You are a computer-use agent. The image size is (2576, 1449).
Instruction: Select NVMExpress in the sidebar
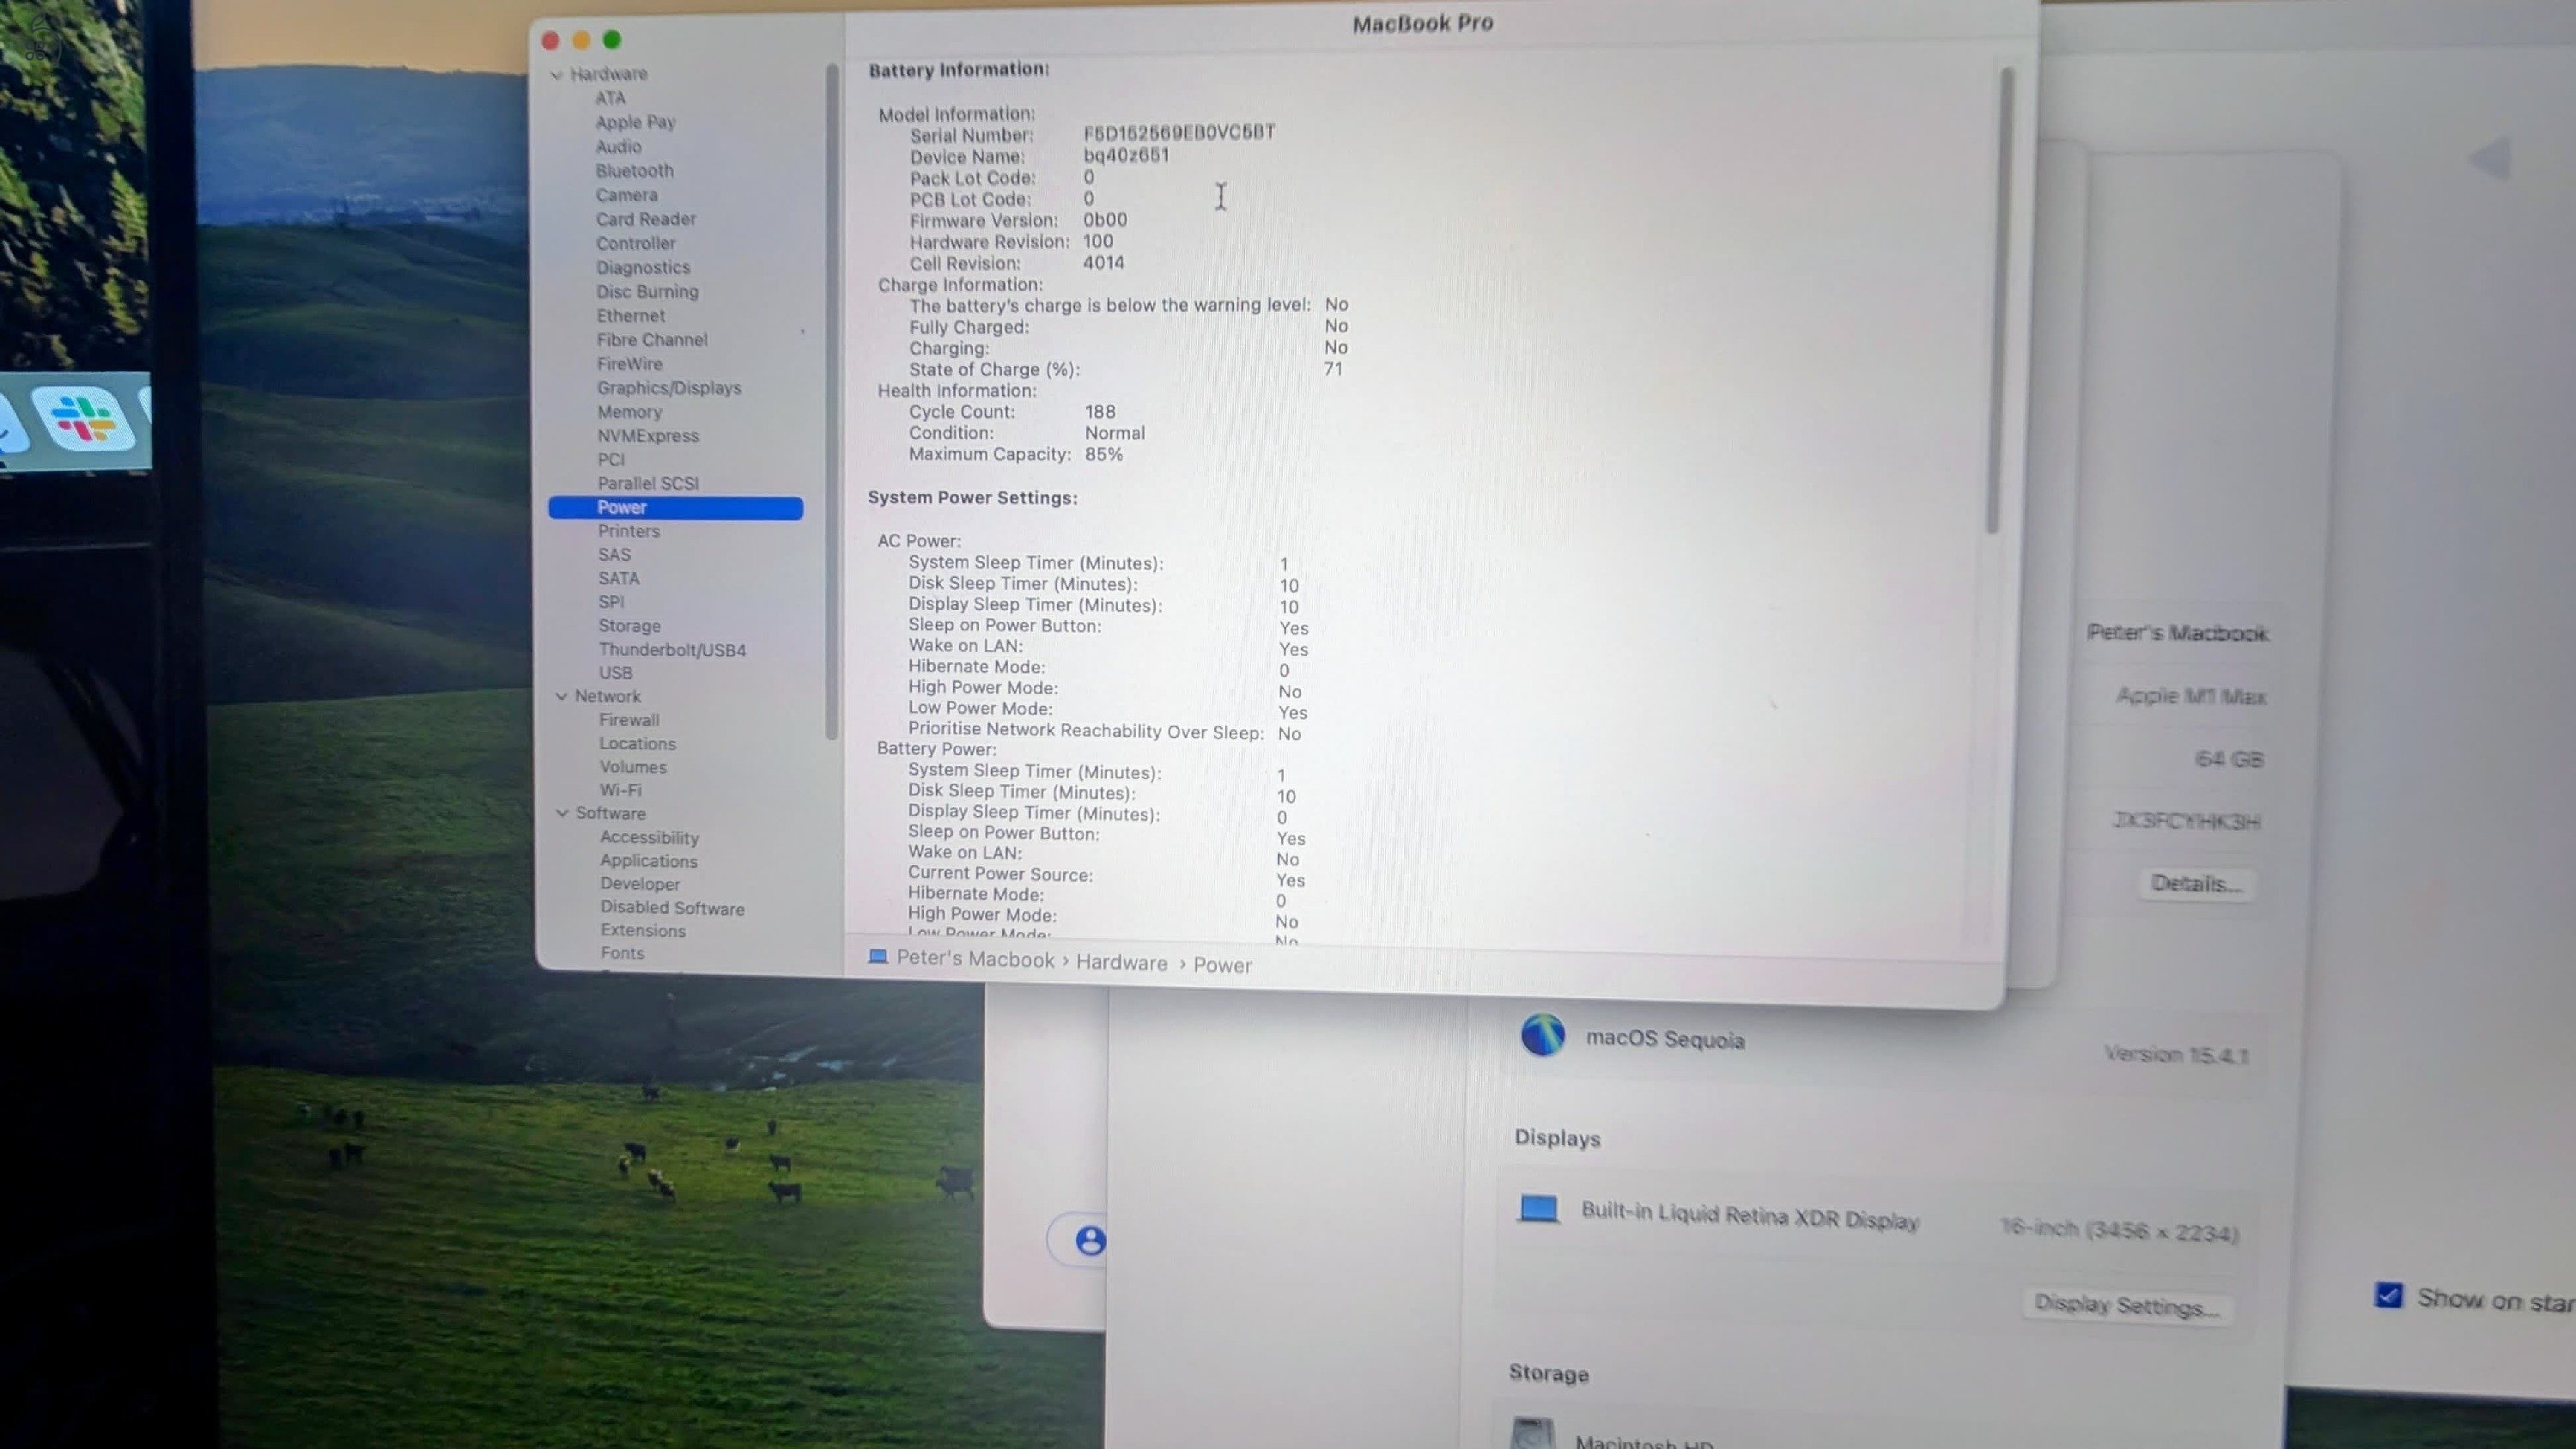coord(648,436)
